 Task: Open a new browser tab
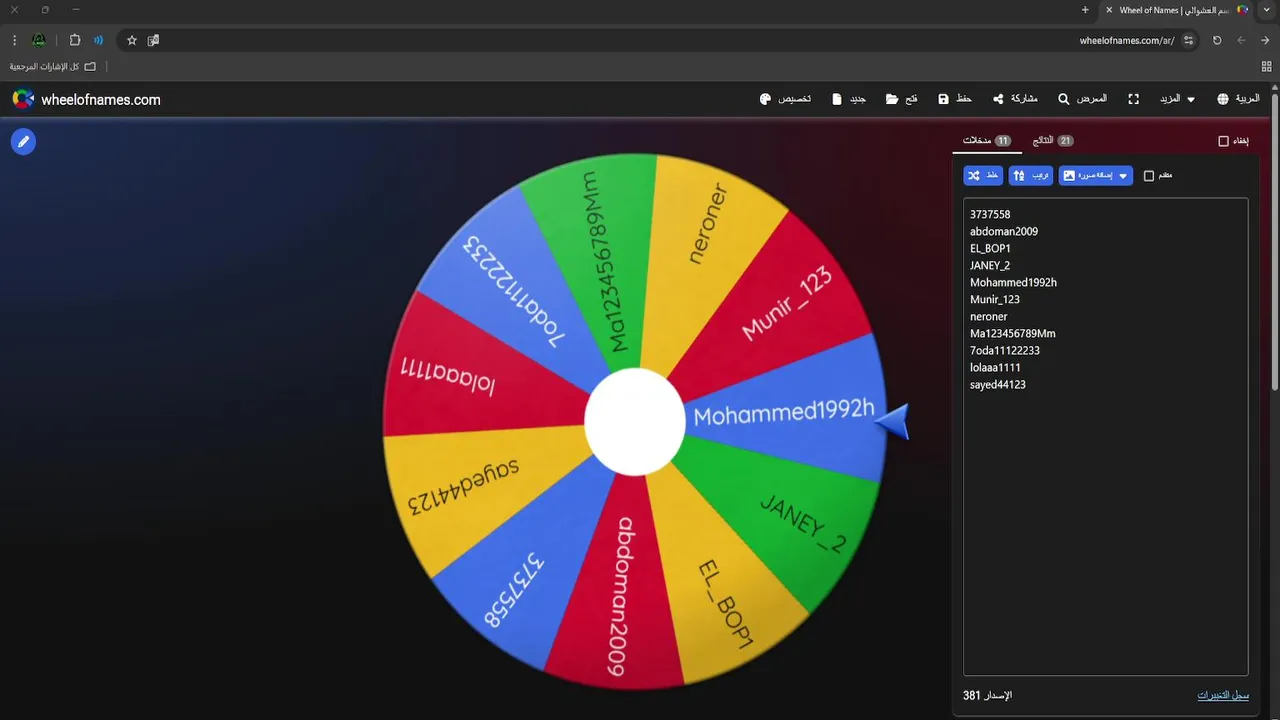coord(1085,10)
